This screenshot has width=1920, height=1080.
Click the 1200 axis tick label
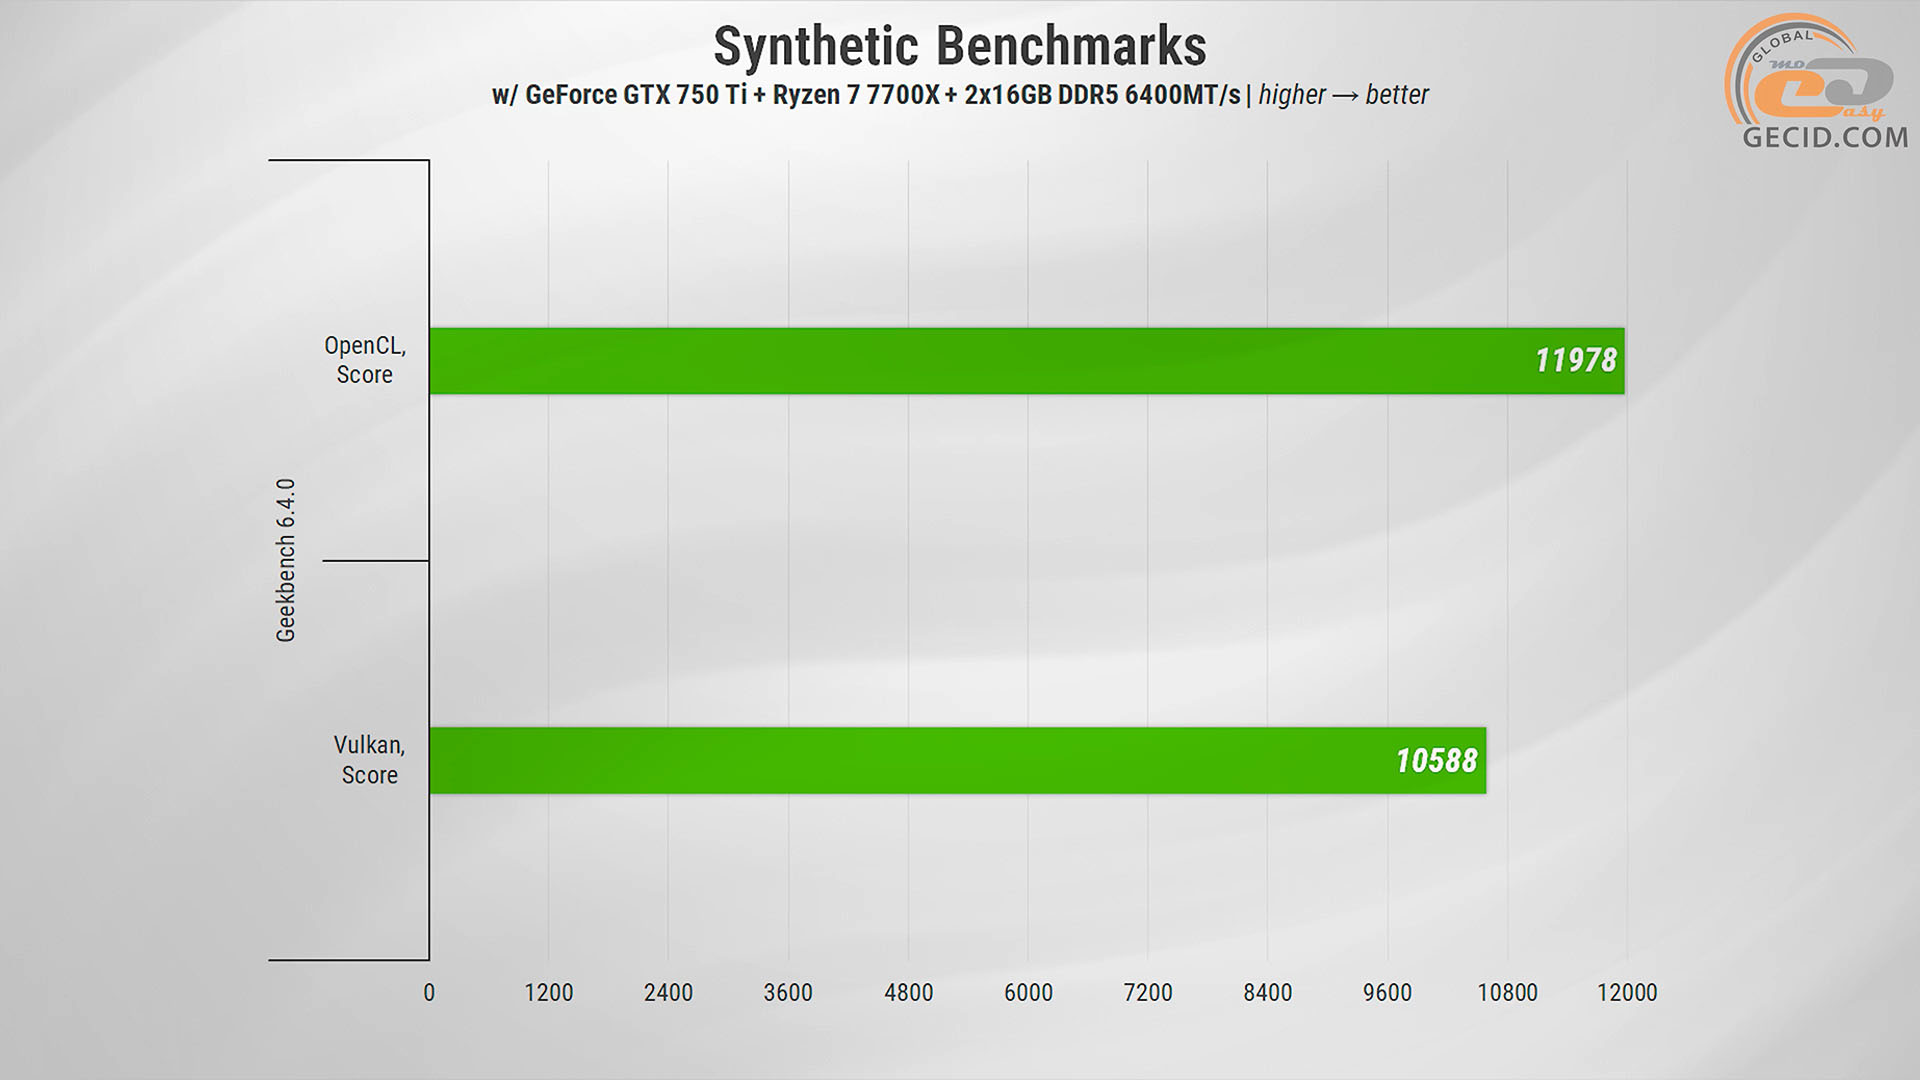pos(549,993)
